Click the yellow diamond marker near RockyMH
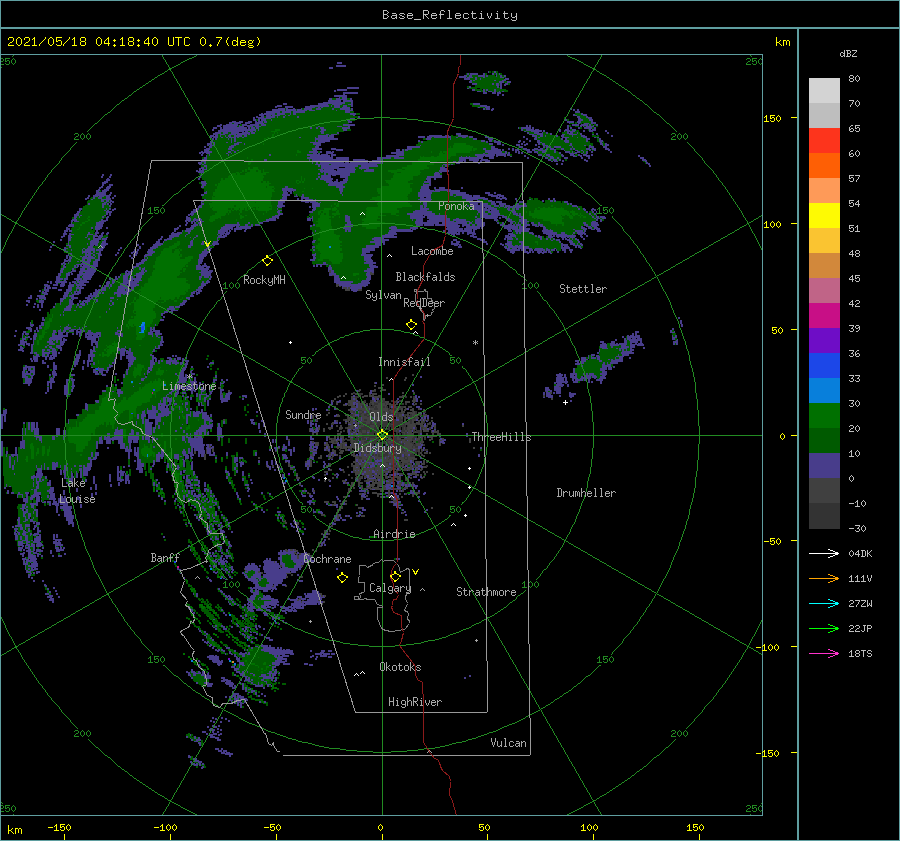 point(267,261)
